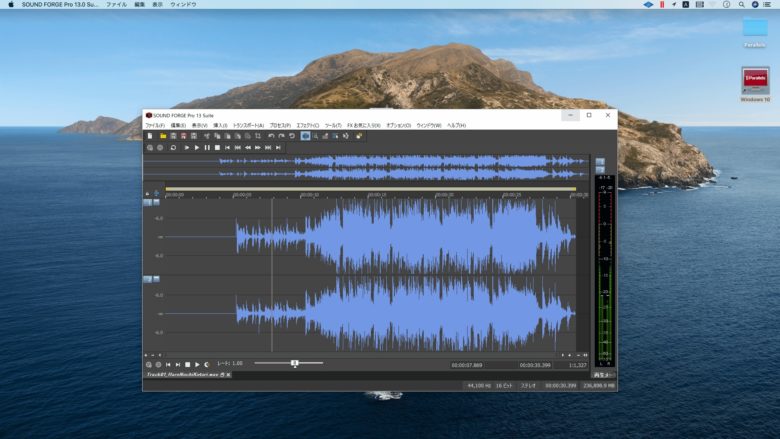
Task: Open macOS 編集 menu in top bar
Action: click(x=140, y=4)
